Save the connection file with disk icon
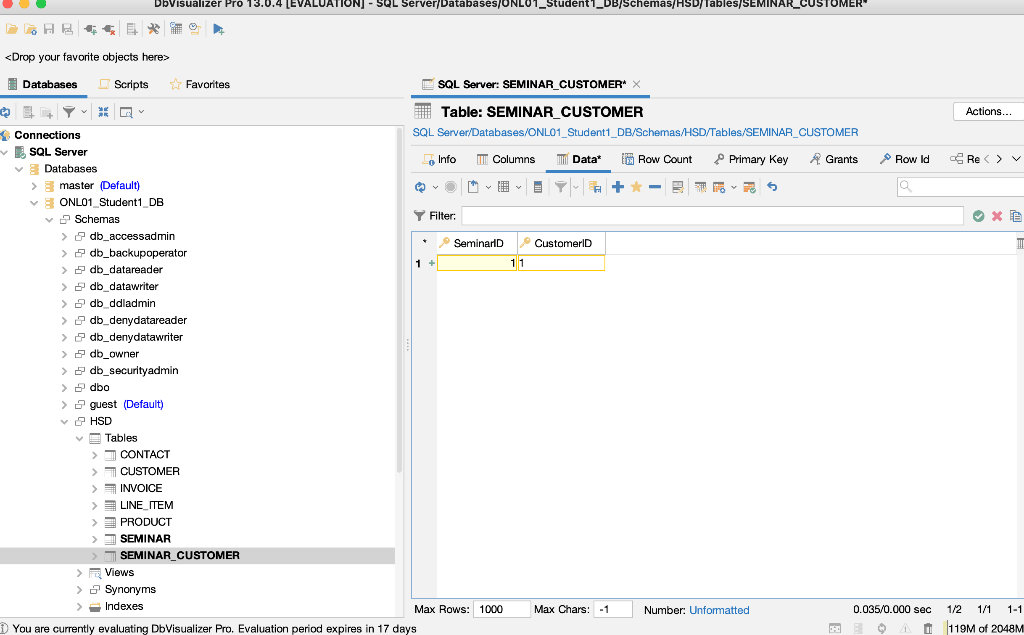 (x=47, y=29)
